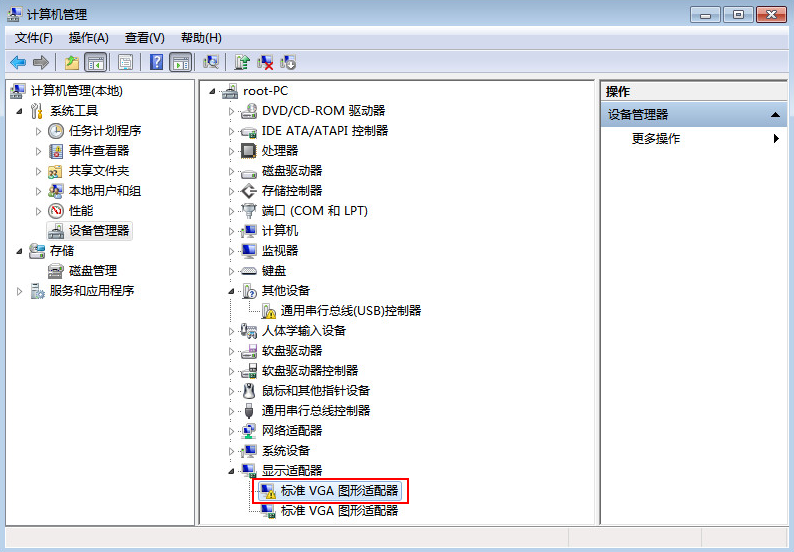794x552 pixels.
Task: Click the 计算机 category icon
Action: 249,231
